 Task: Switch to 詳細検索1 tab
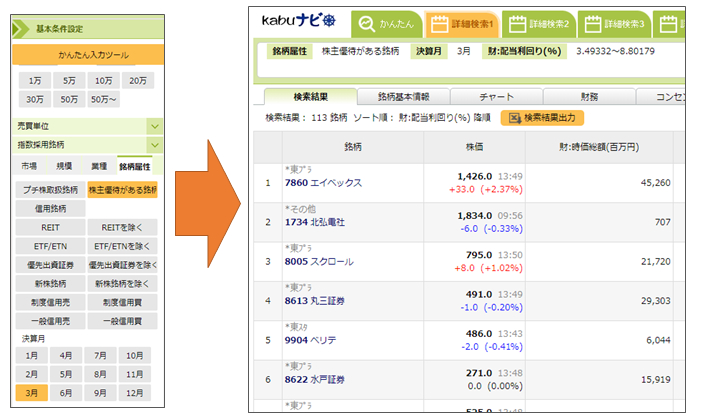[x=462, y=24]
